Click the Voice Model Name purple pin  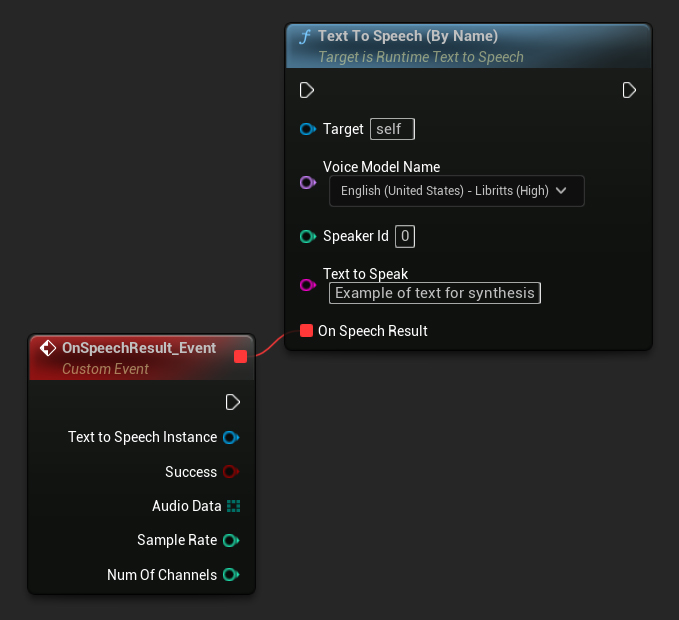click(x=307, y=183)
